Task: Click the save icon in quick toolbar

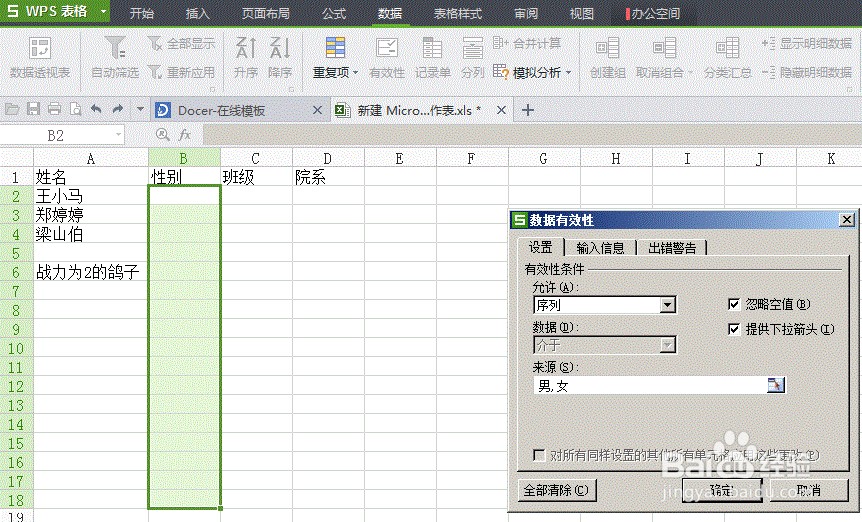Action: coord(34,109)
